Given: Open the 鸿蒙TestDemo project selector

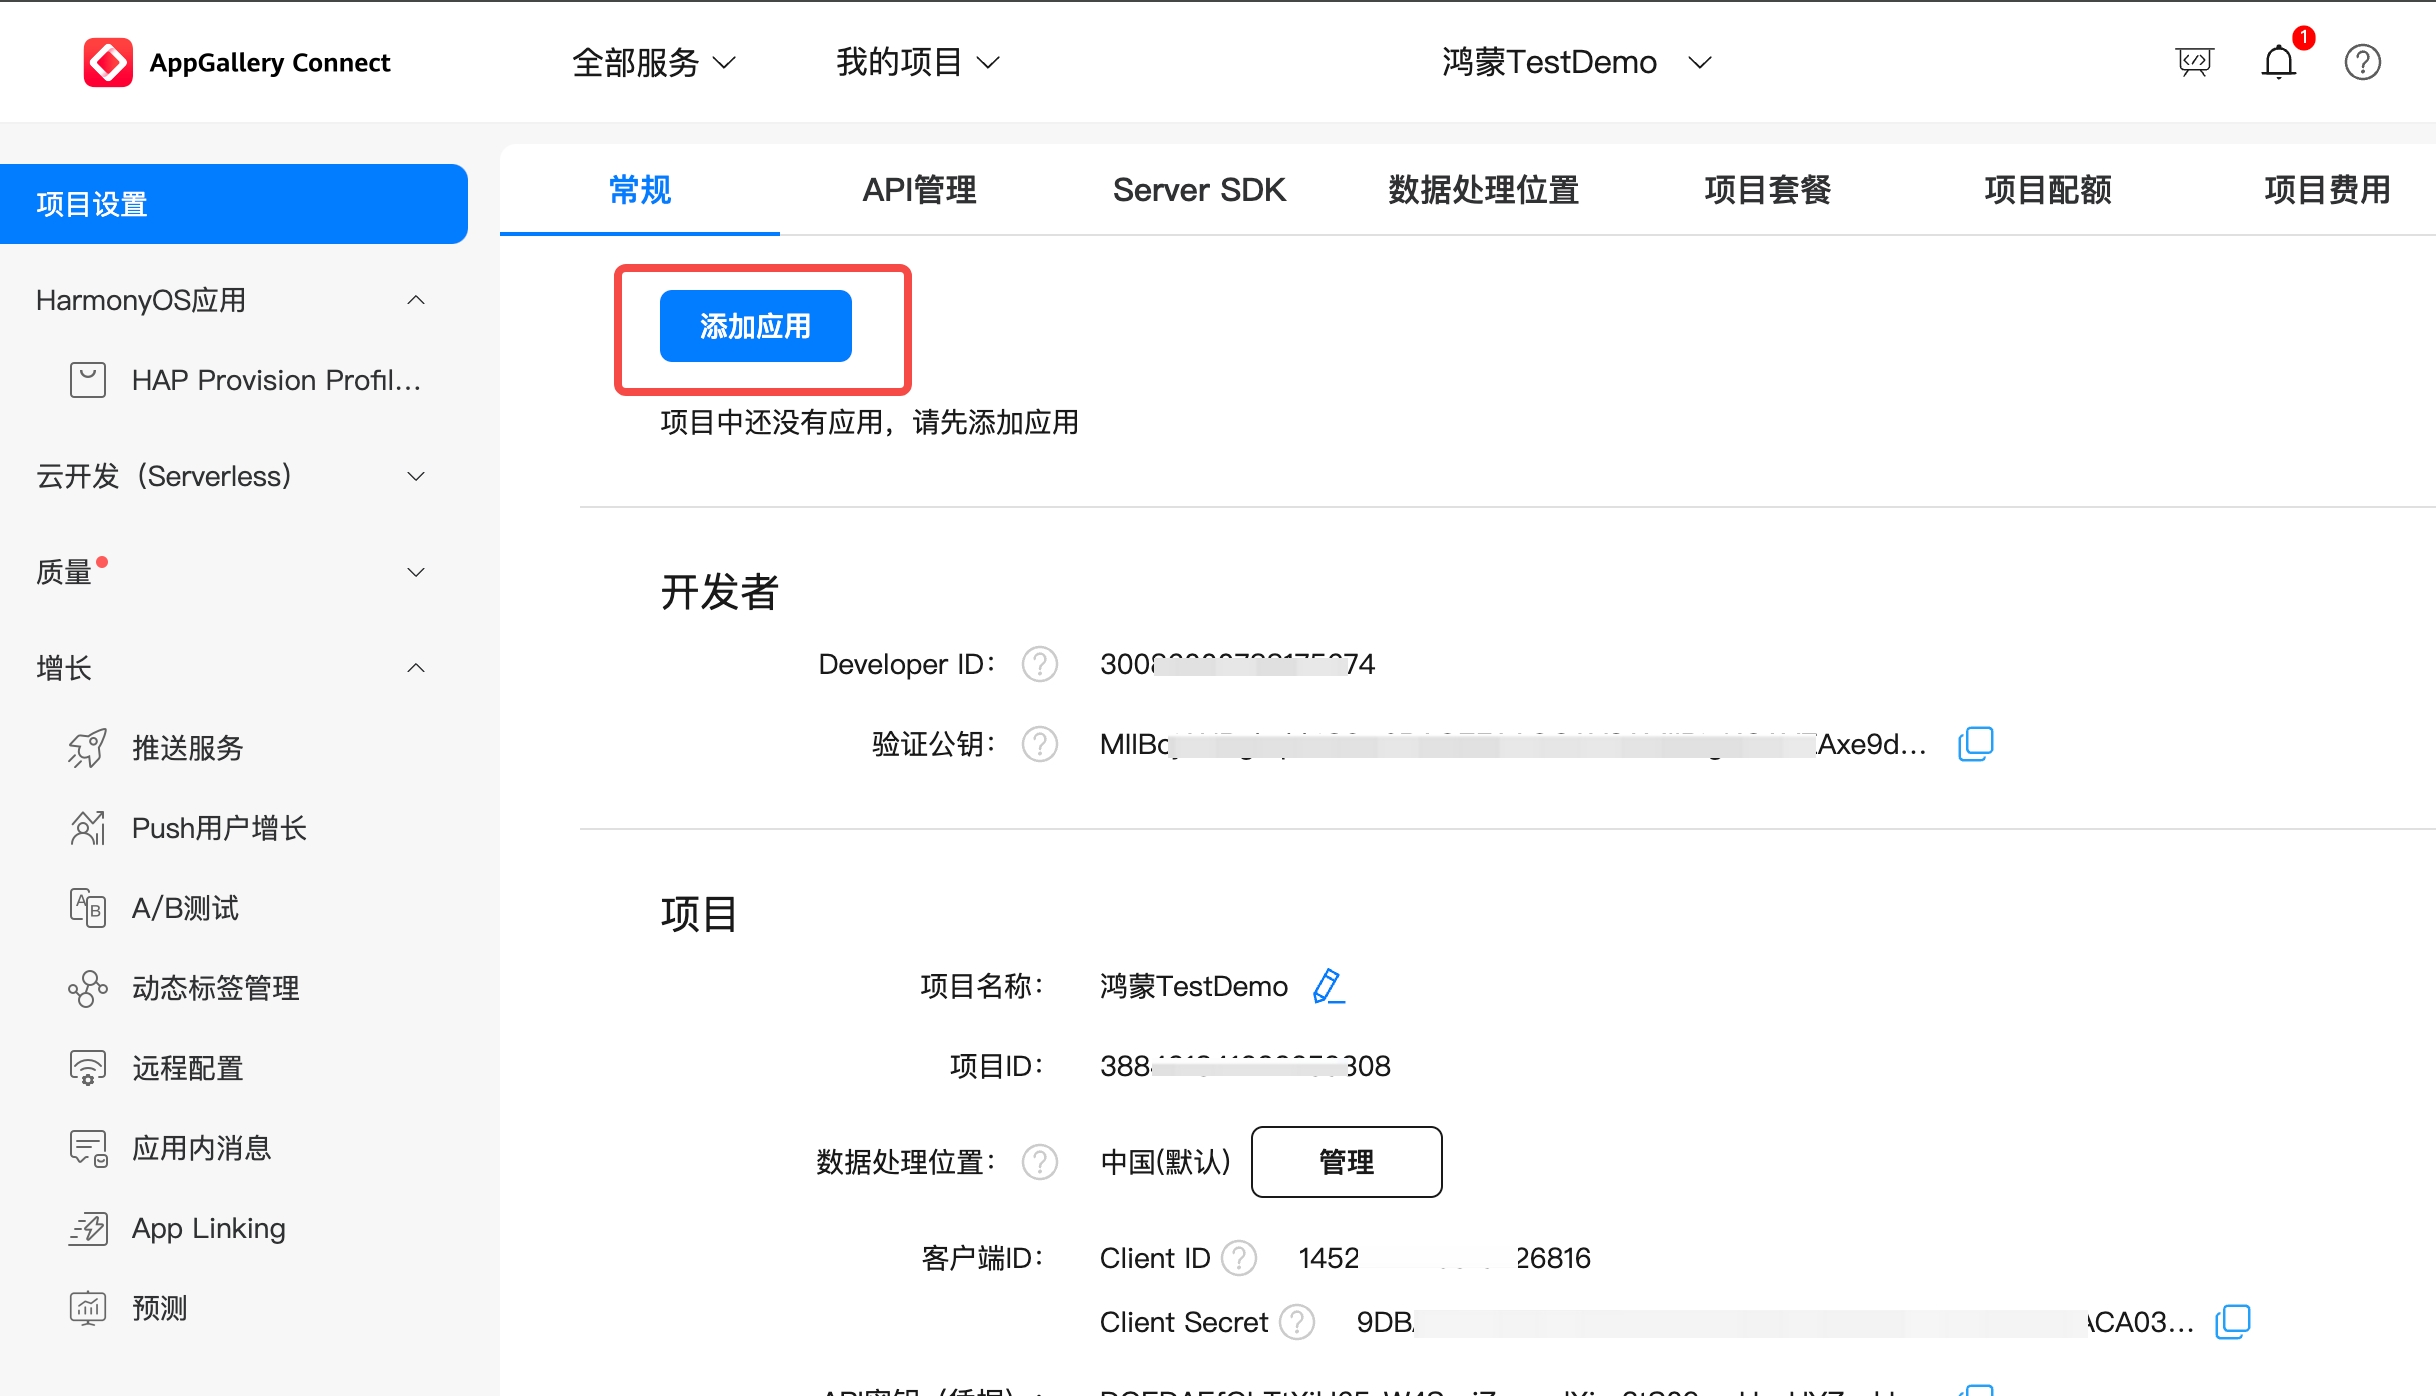Looking at the screenshot, I should [1577, 62].
